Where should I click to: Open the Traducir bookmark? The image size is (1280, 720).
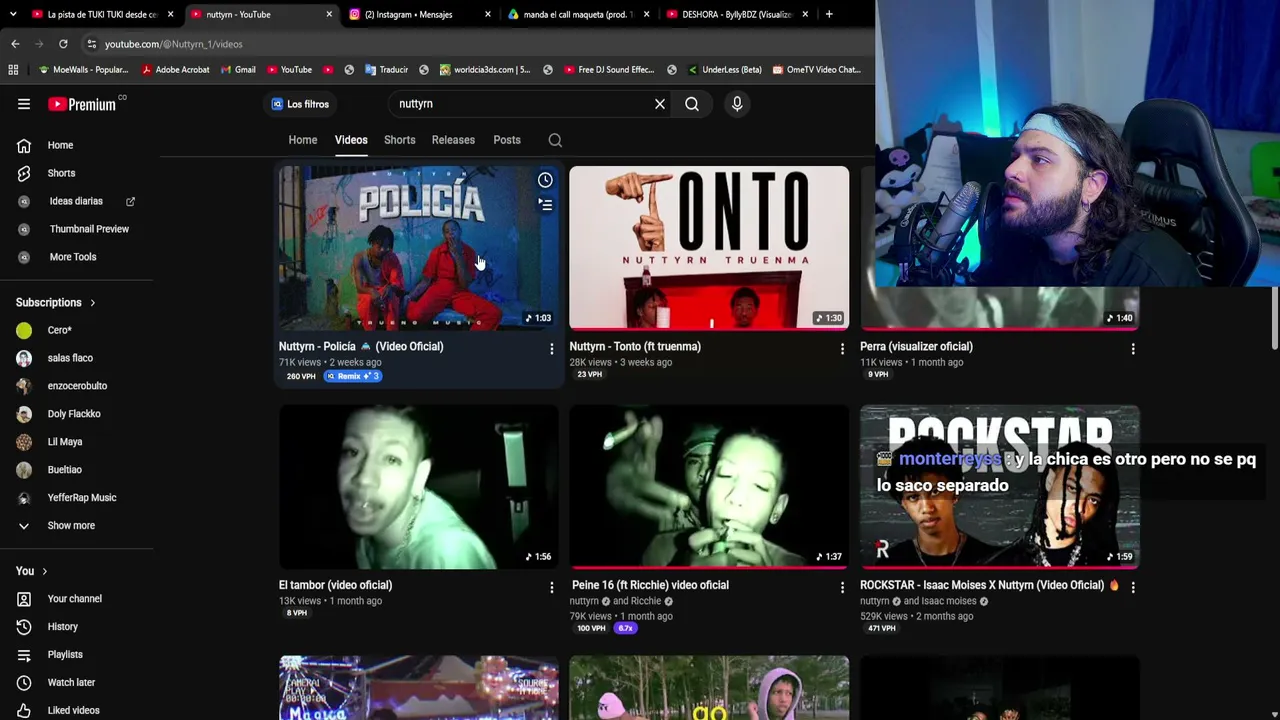pos(386,70)
